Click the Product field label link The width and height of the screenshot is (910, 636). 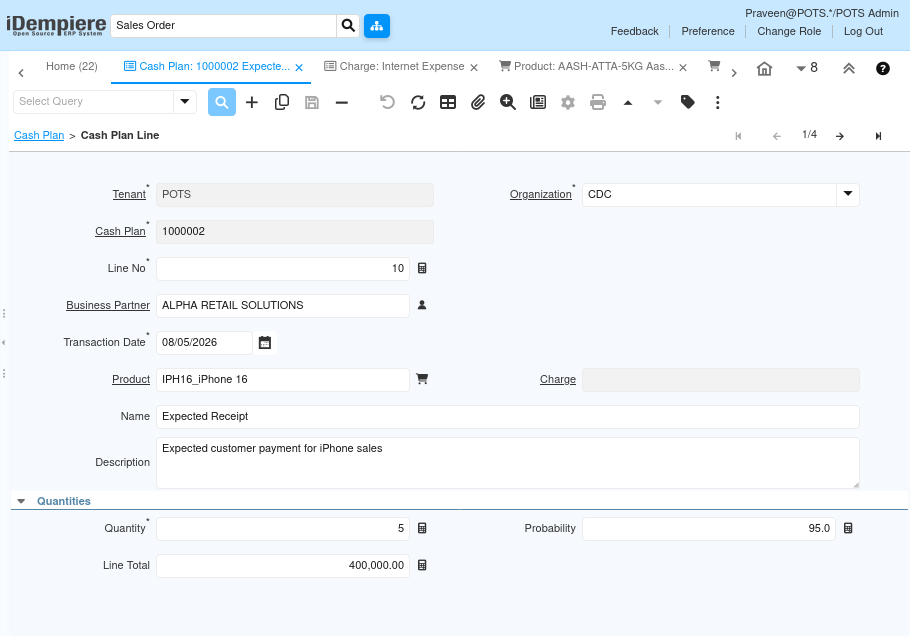pyautogui.click(x=131, y=380)
